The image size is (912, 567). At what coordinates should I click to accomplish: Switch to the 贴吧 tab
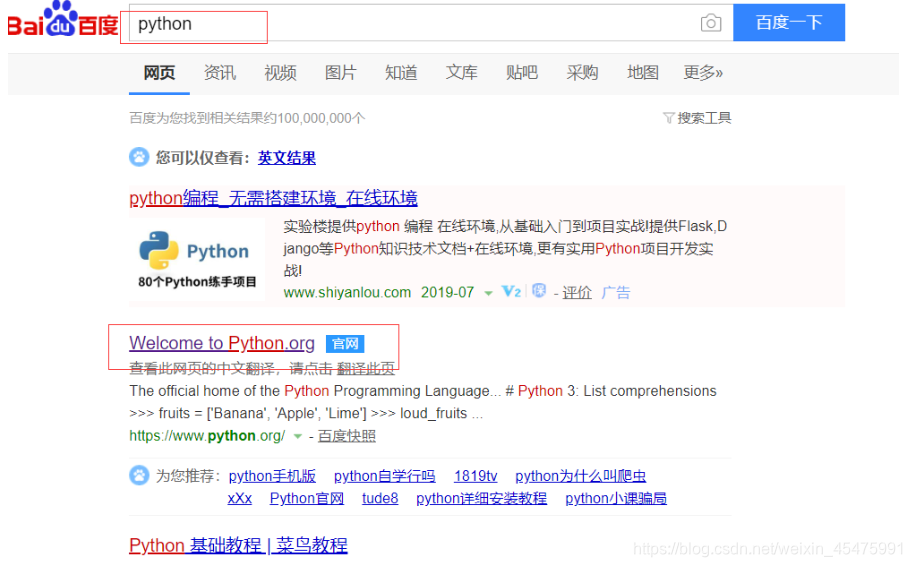(x=522, y=73)
